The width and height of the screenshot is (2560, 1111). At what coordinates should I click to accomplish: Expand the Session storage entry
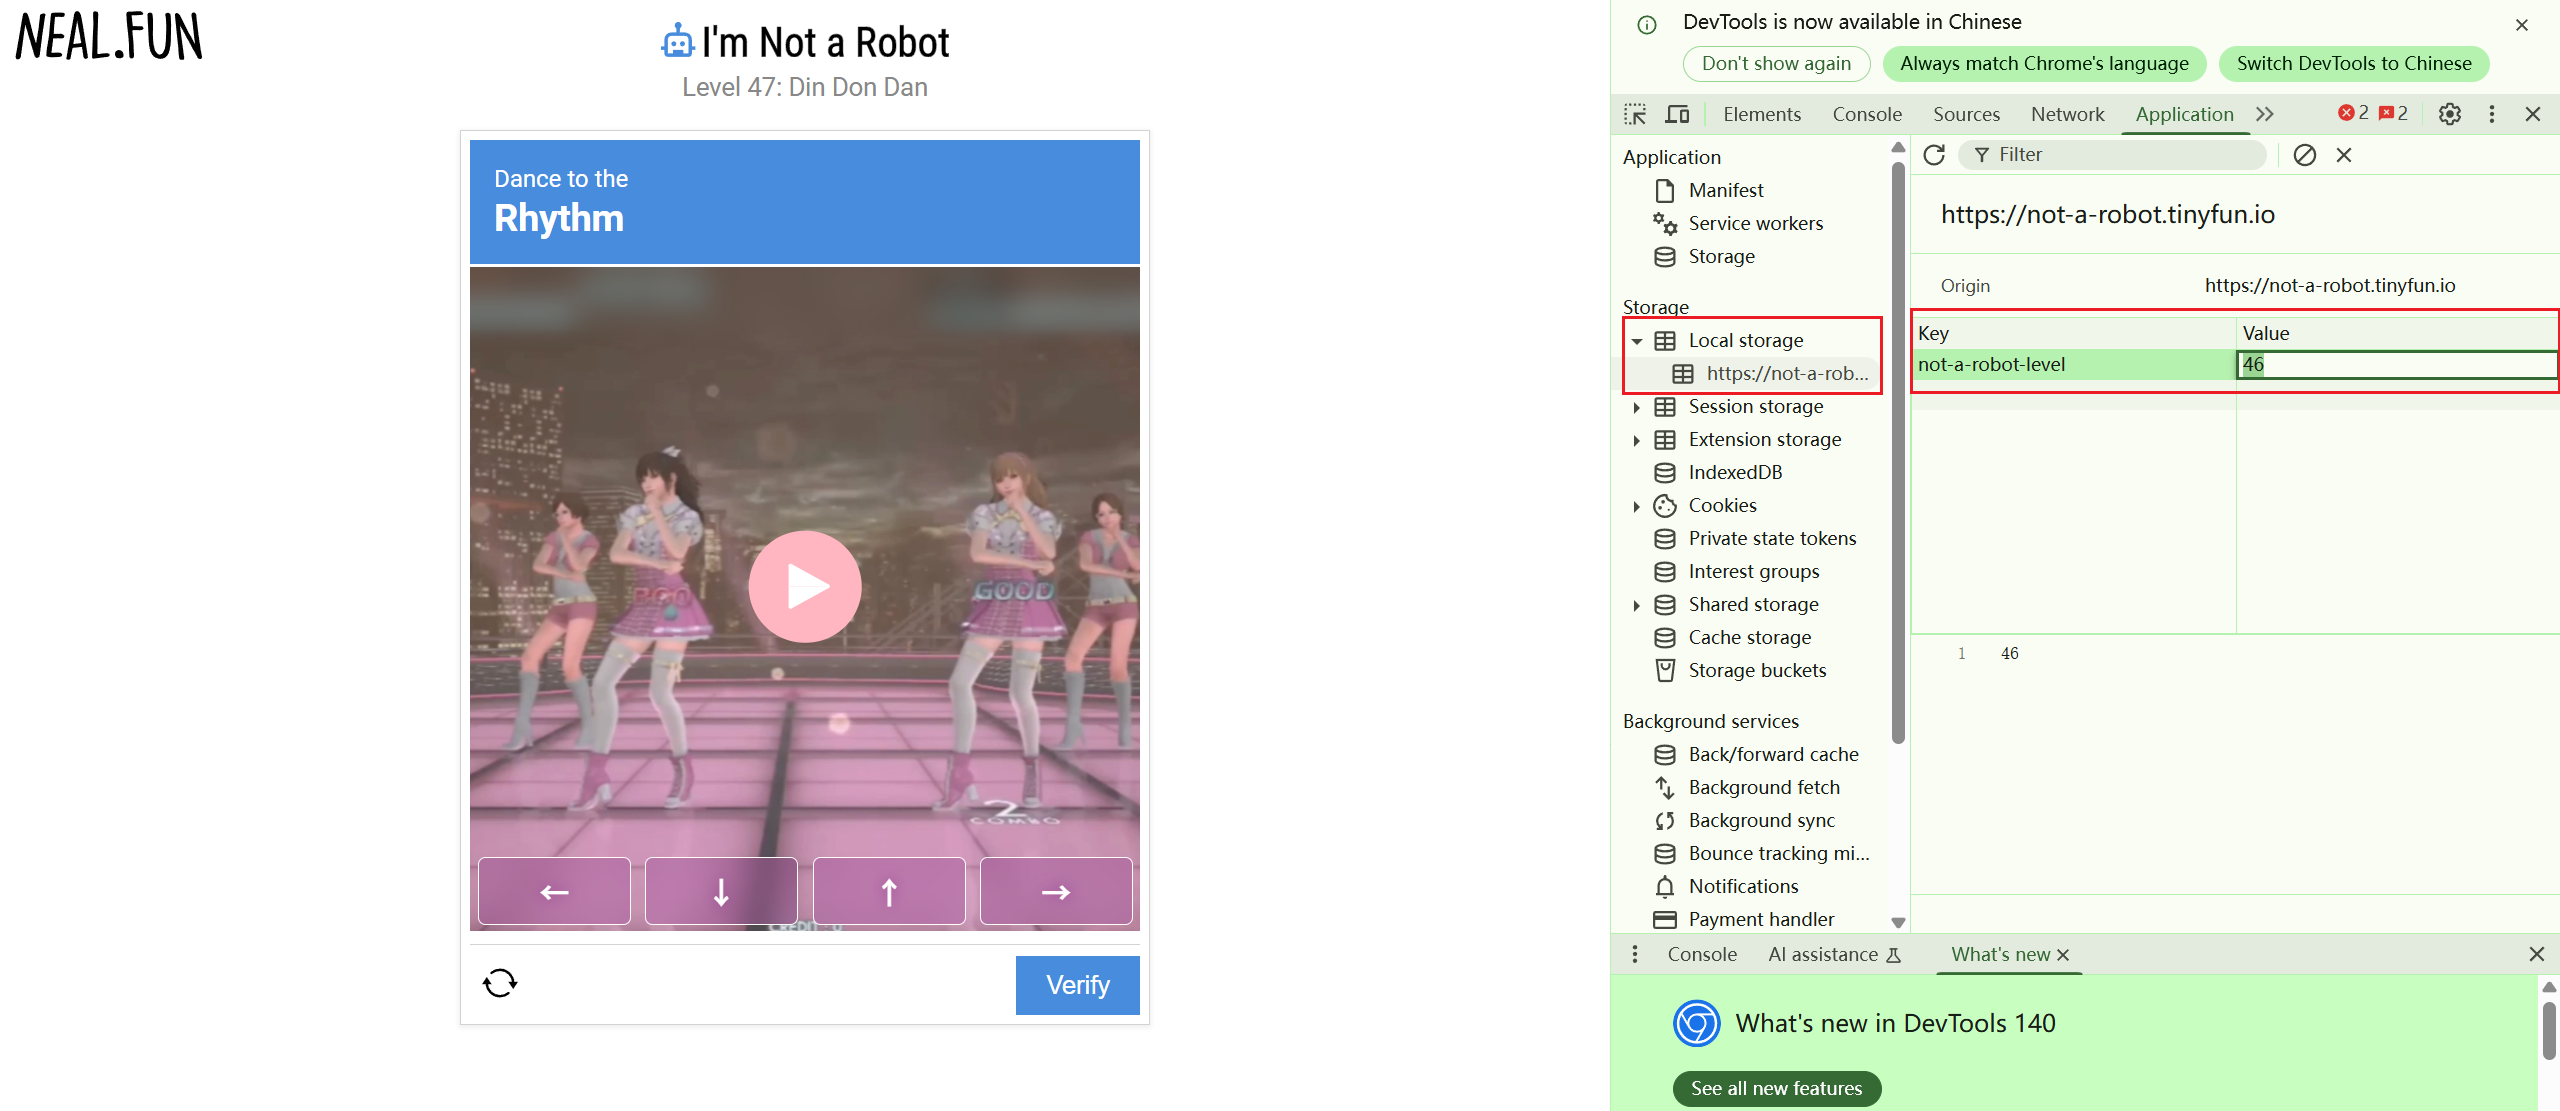tap(1637, 407)
